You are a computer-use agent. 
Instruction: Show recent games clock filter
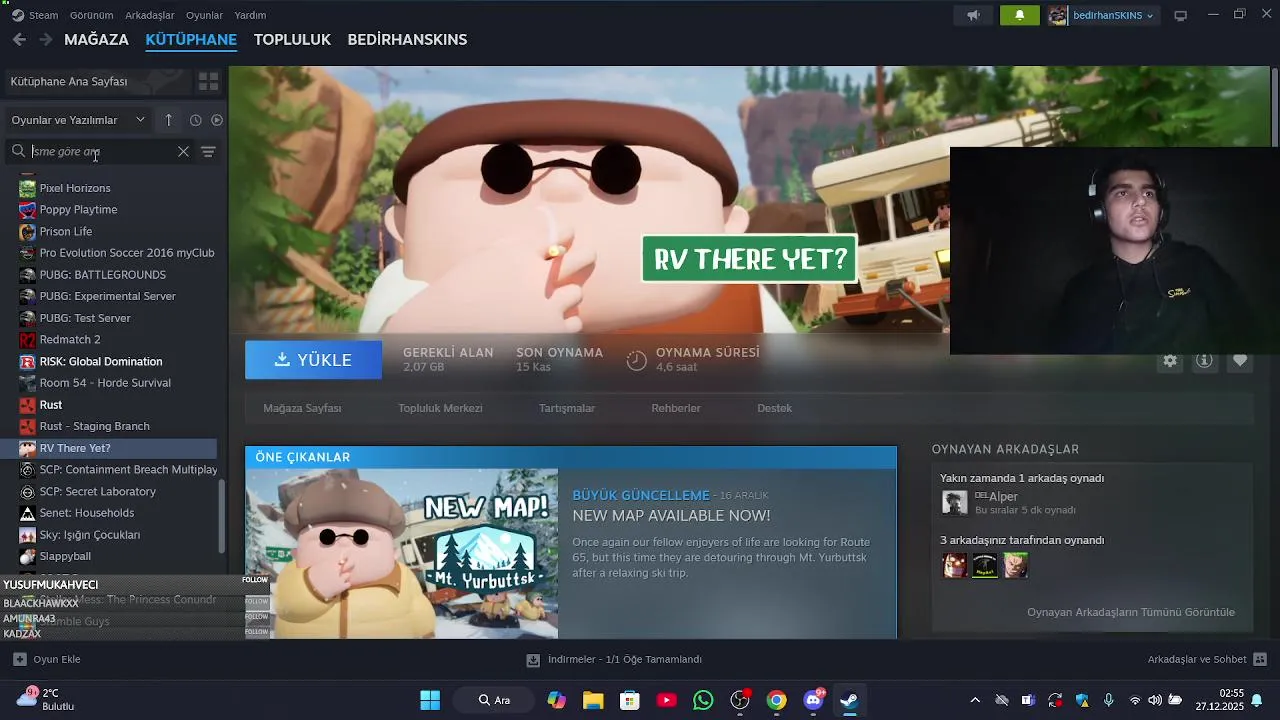[x=195, y=120]
